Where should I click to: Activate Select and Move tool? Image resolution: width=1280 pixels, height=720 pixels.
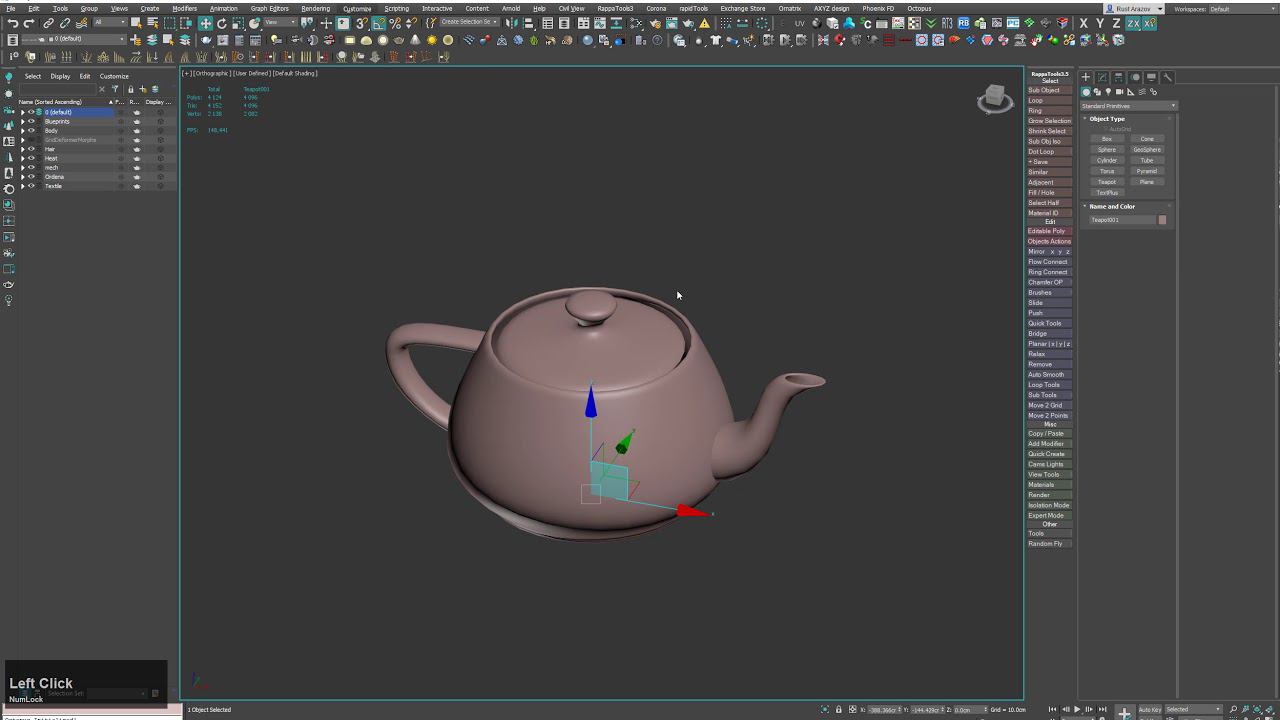(205, 22)
